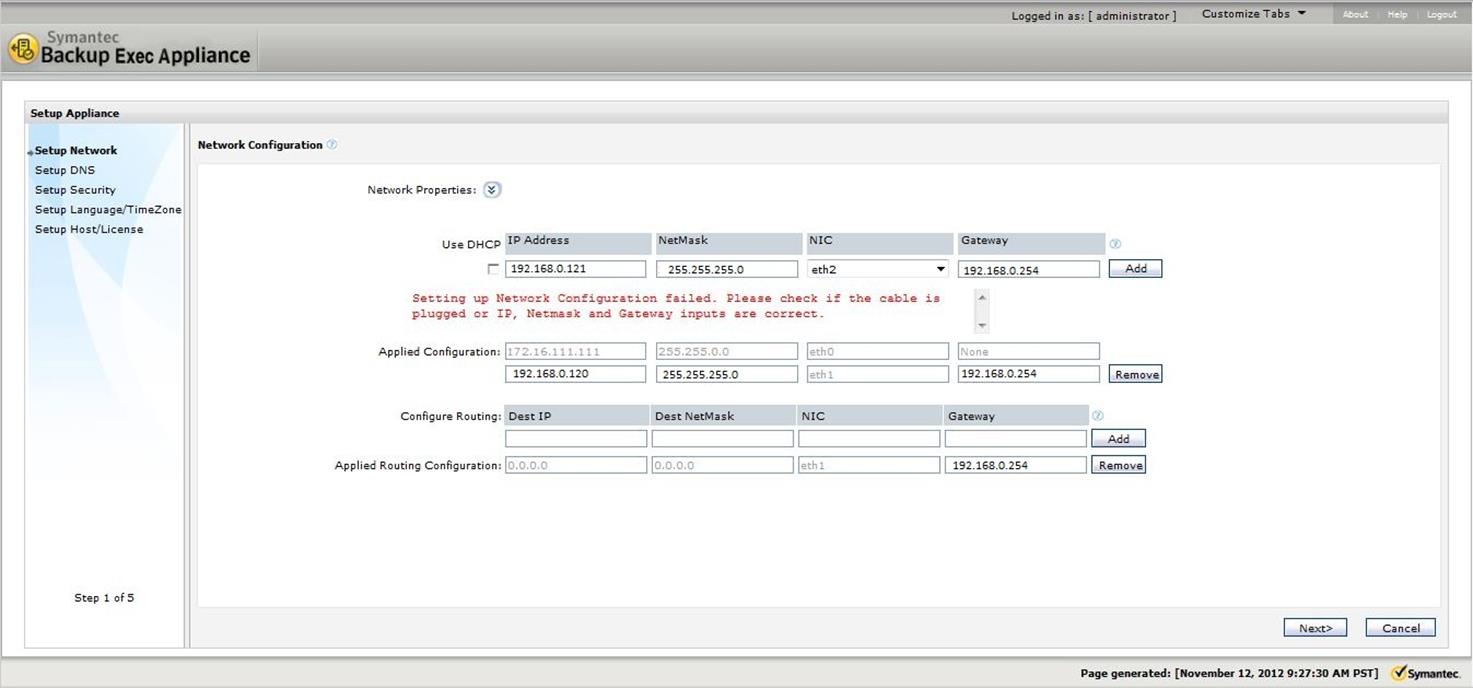Enable the Use DHCP checkbox
The width and height of the screenshot is (1473, 688).
[493, 269]
